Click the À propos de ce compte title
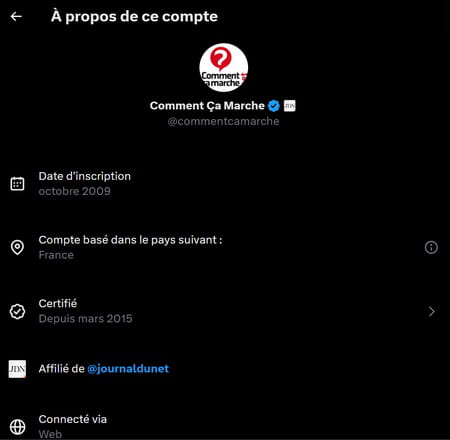This screenshot has width=450, height=440. 134,16
